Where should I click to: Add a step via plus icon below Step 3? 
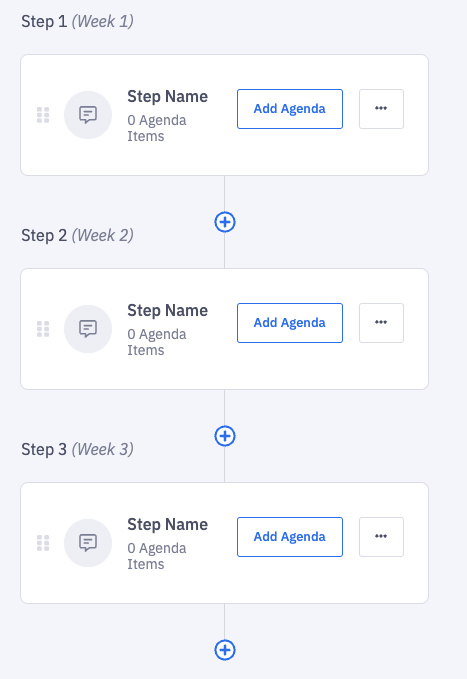point(225,650)
